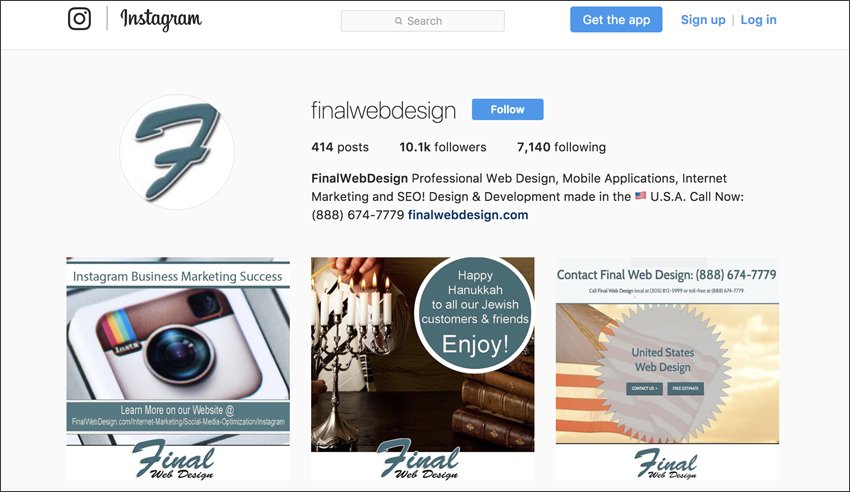Click Final Web Design logo under Contact post
850x492 pixels.
[x=666, y=464]
